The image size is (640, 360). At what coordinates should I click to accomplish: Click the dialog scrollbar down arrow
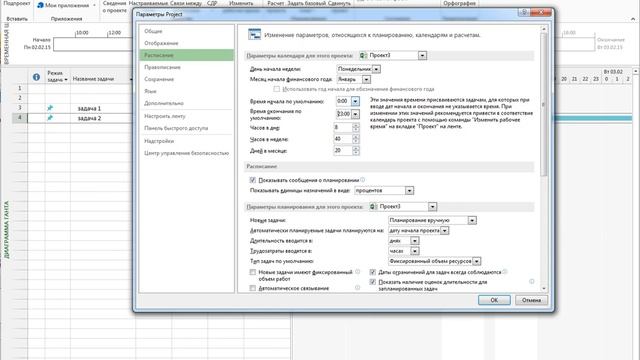543,288
